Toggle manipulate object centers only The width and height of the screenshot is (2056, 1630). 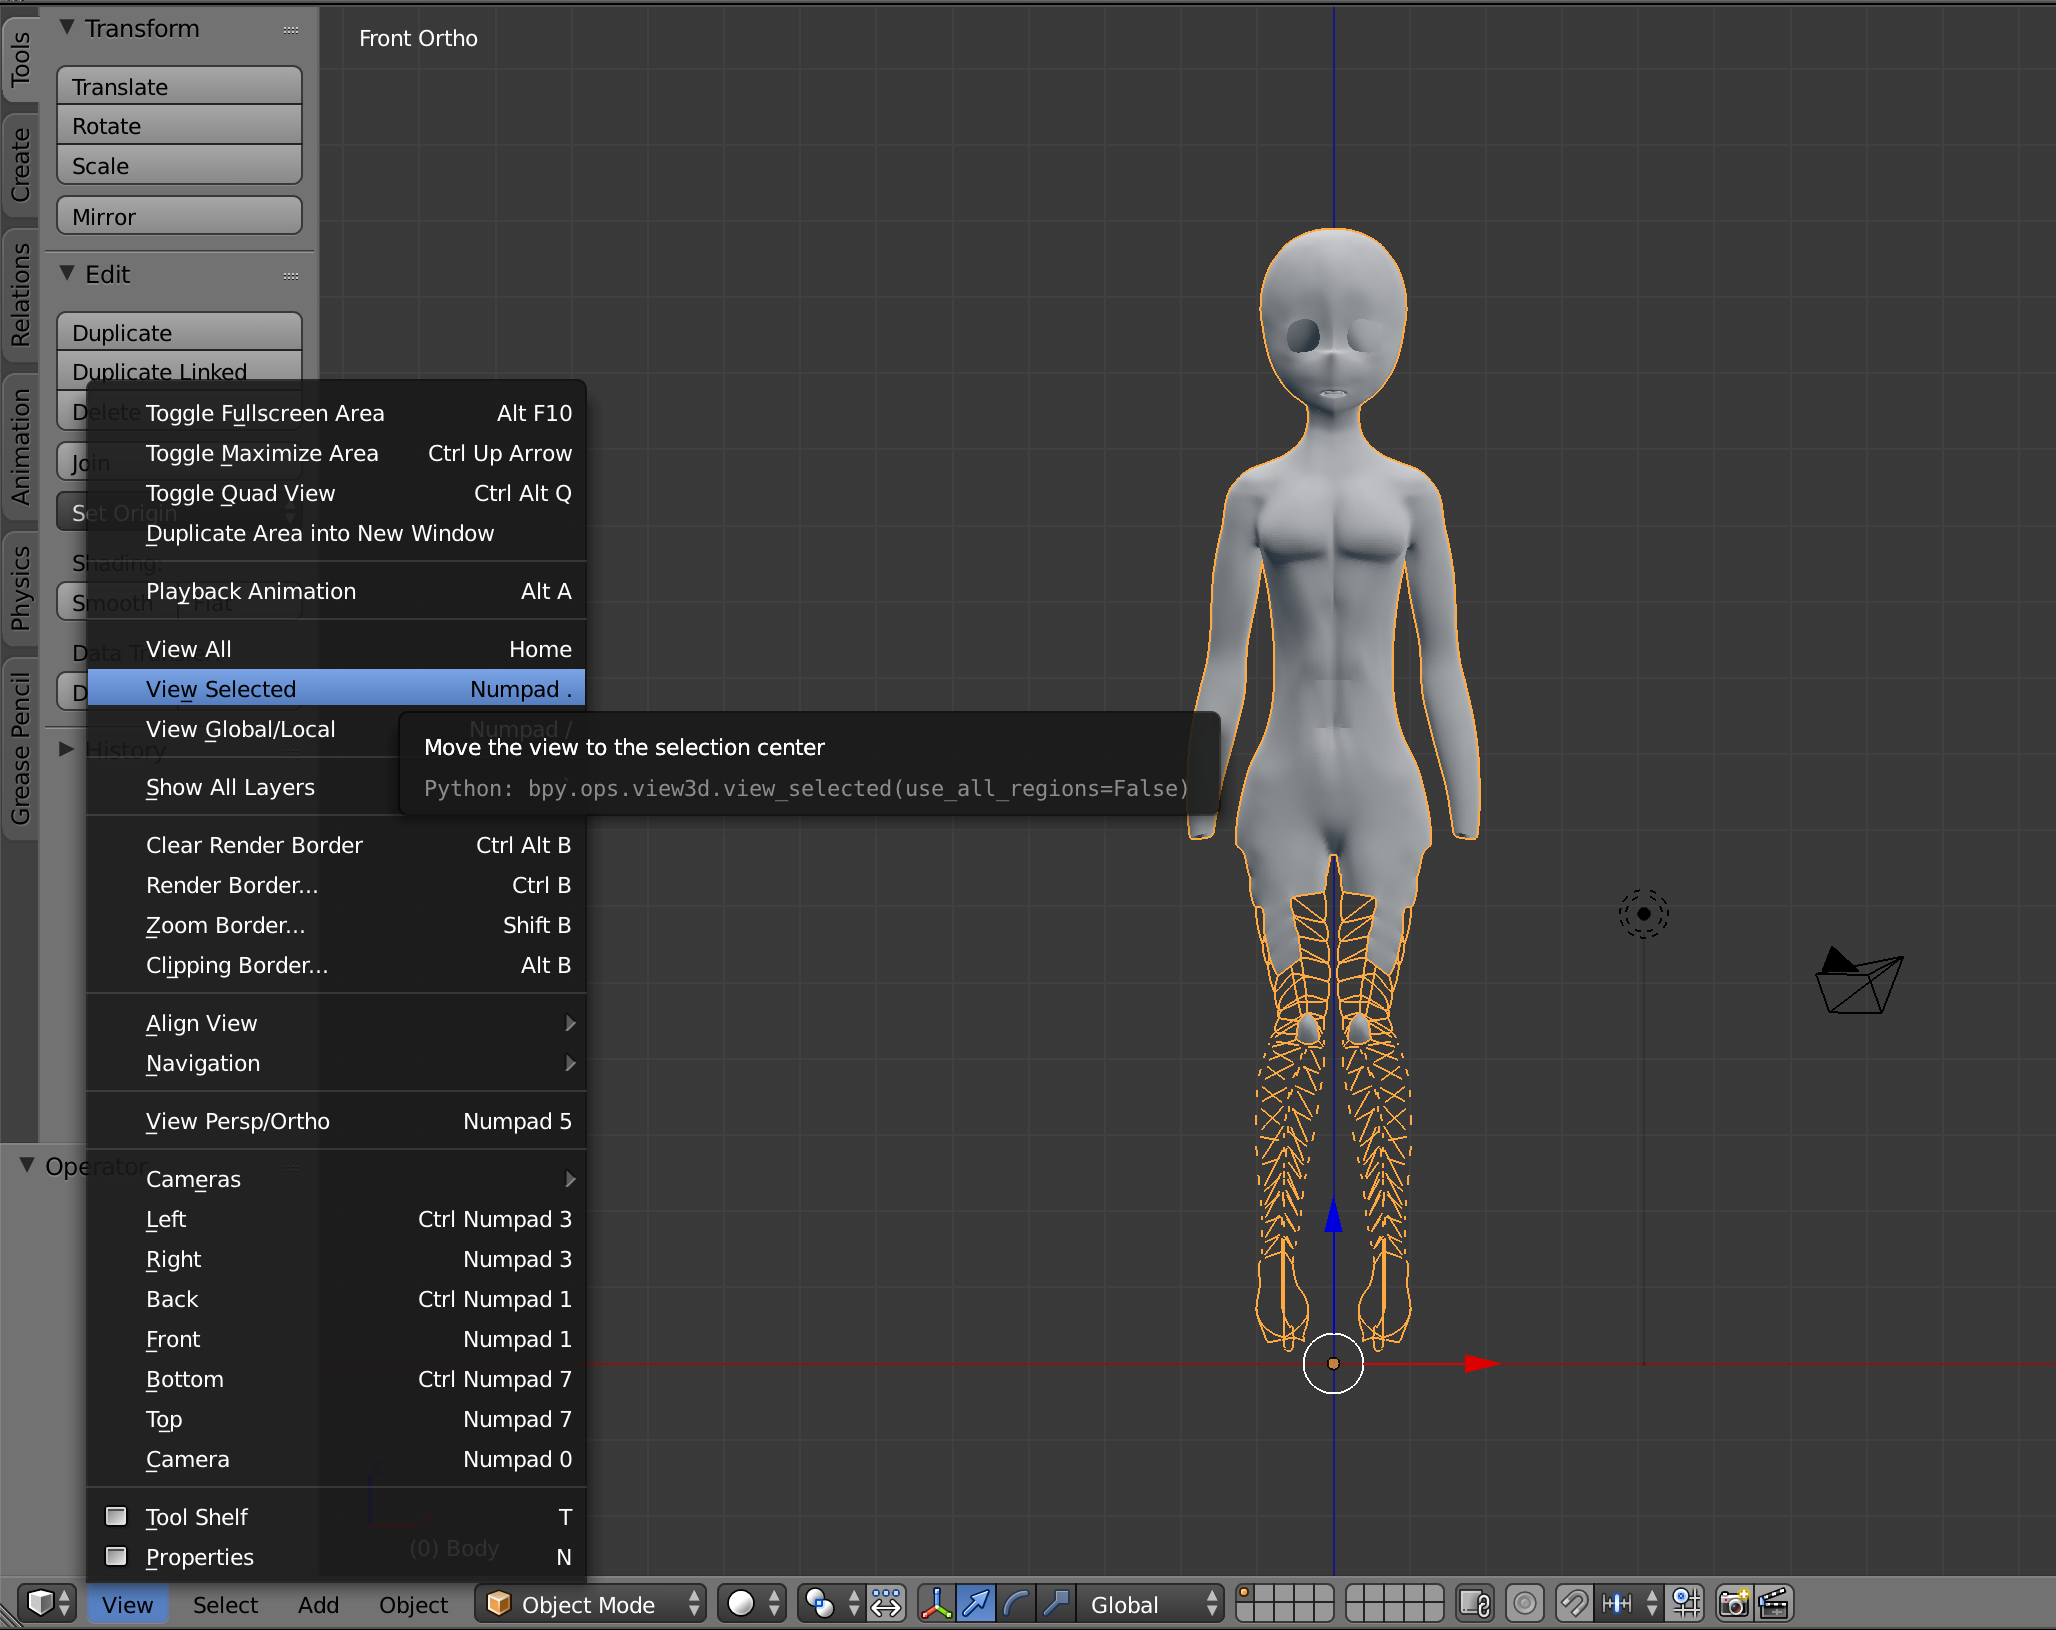point(886,1603)
